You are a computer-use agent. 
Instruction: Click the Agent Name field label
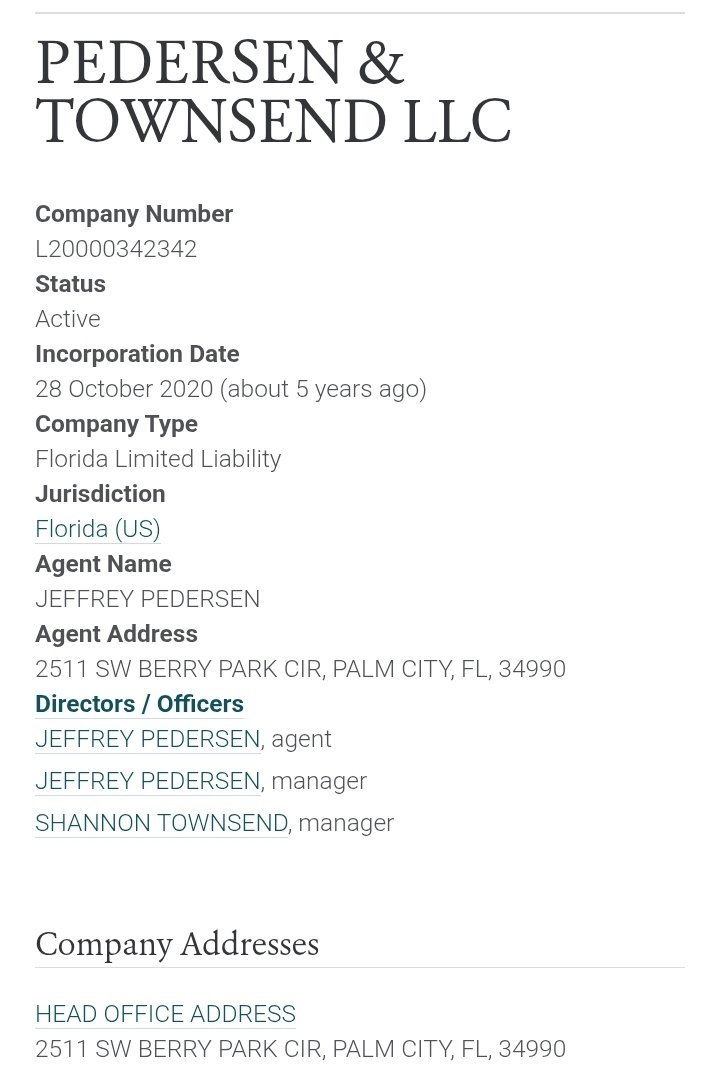[x=103, y=564]
